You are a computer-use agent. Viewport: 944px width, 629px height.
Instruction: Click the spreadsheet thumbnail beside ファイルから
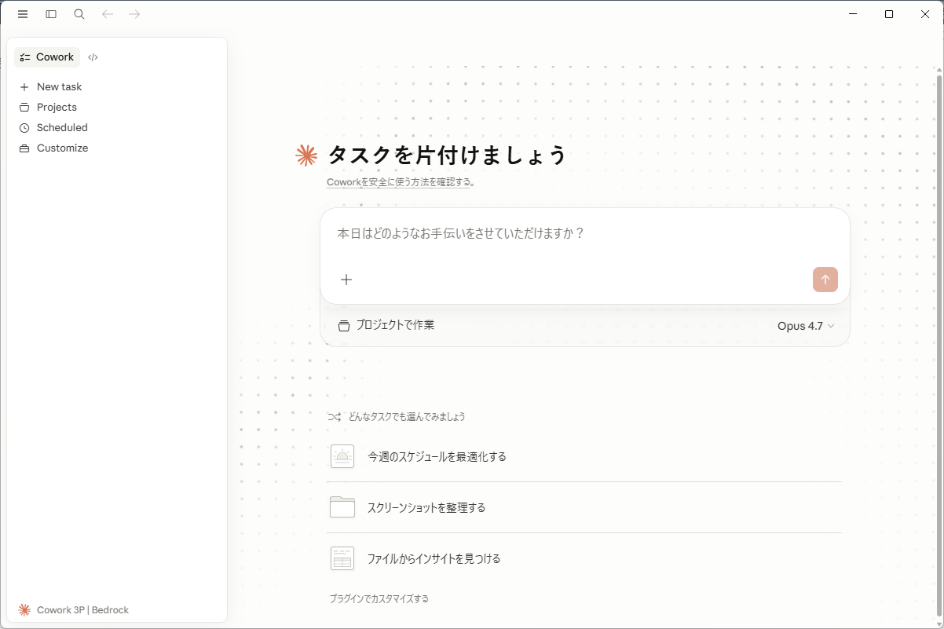pyautogui.click(x=342, y=558)
